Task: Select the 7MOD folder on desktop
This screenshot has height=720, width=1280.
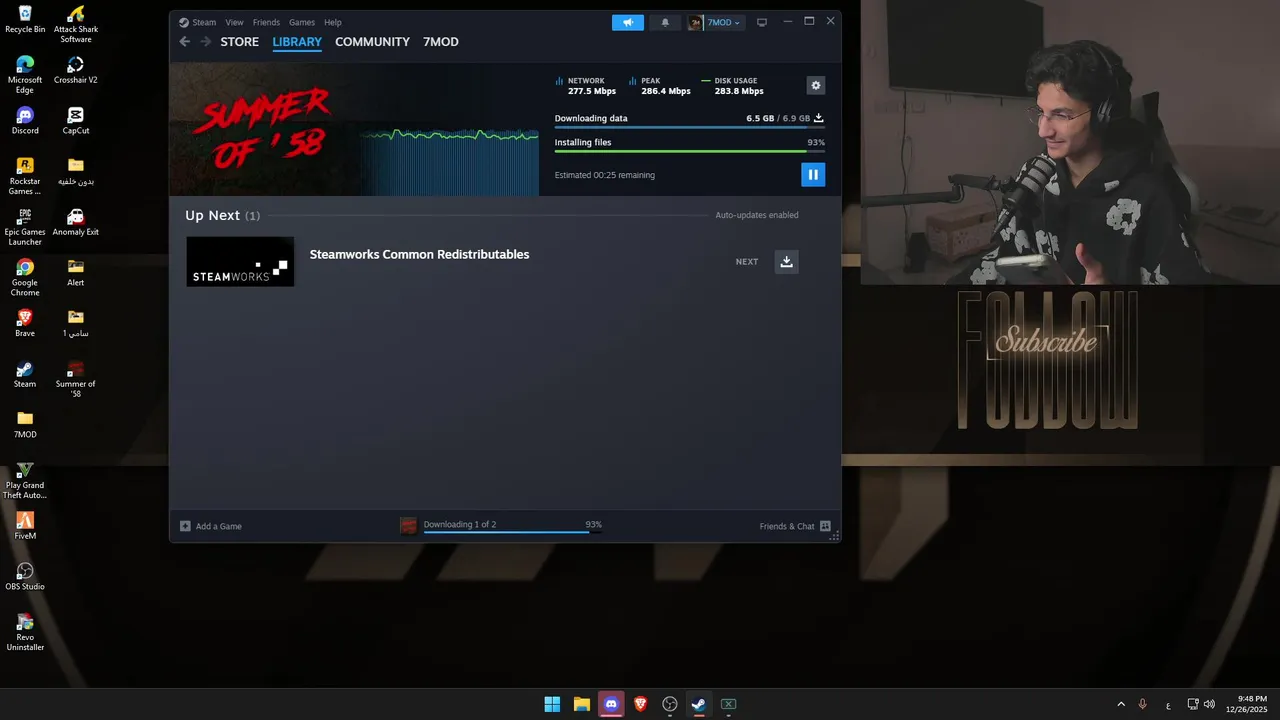Action: [x=25, y=424]
